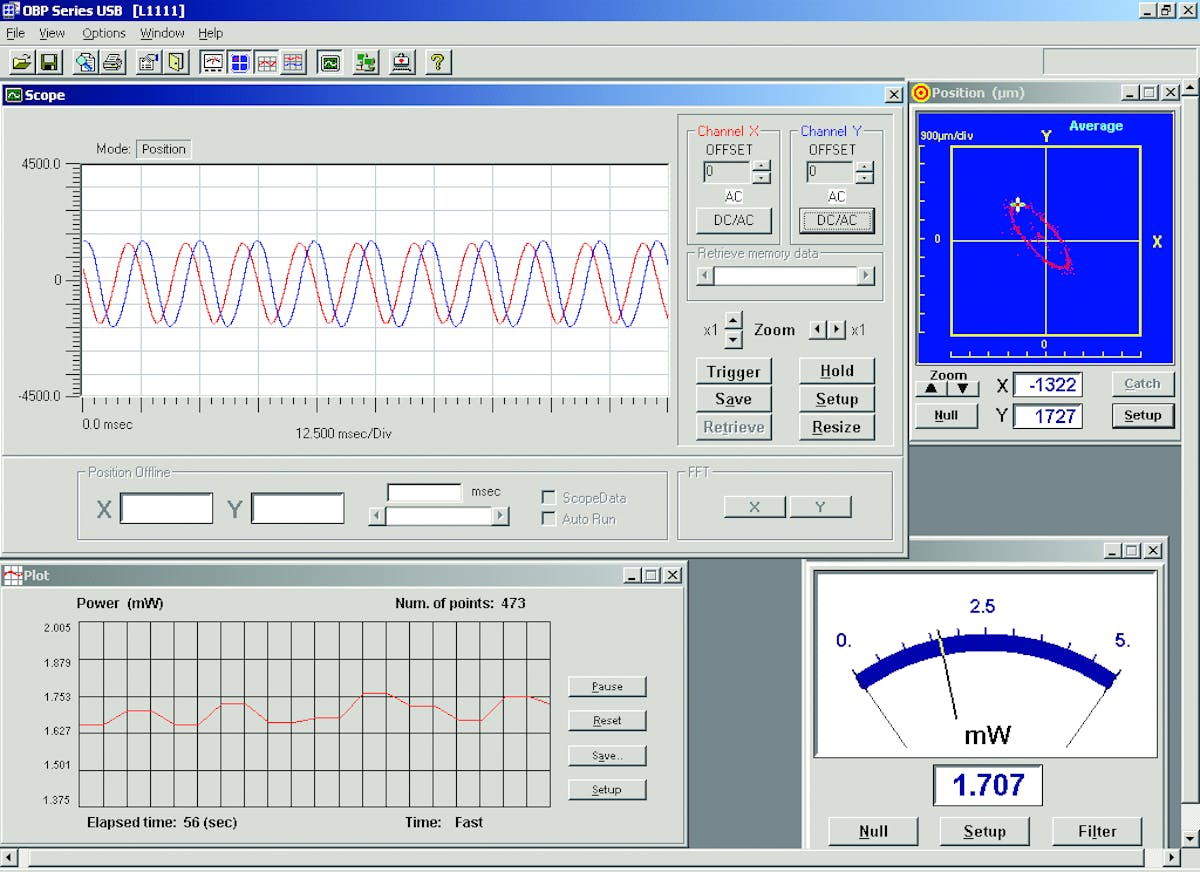Toggle DC/AC on Channel X

click(x=734, y=220)
